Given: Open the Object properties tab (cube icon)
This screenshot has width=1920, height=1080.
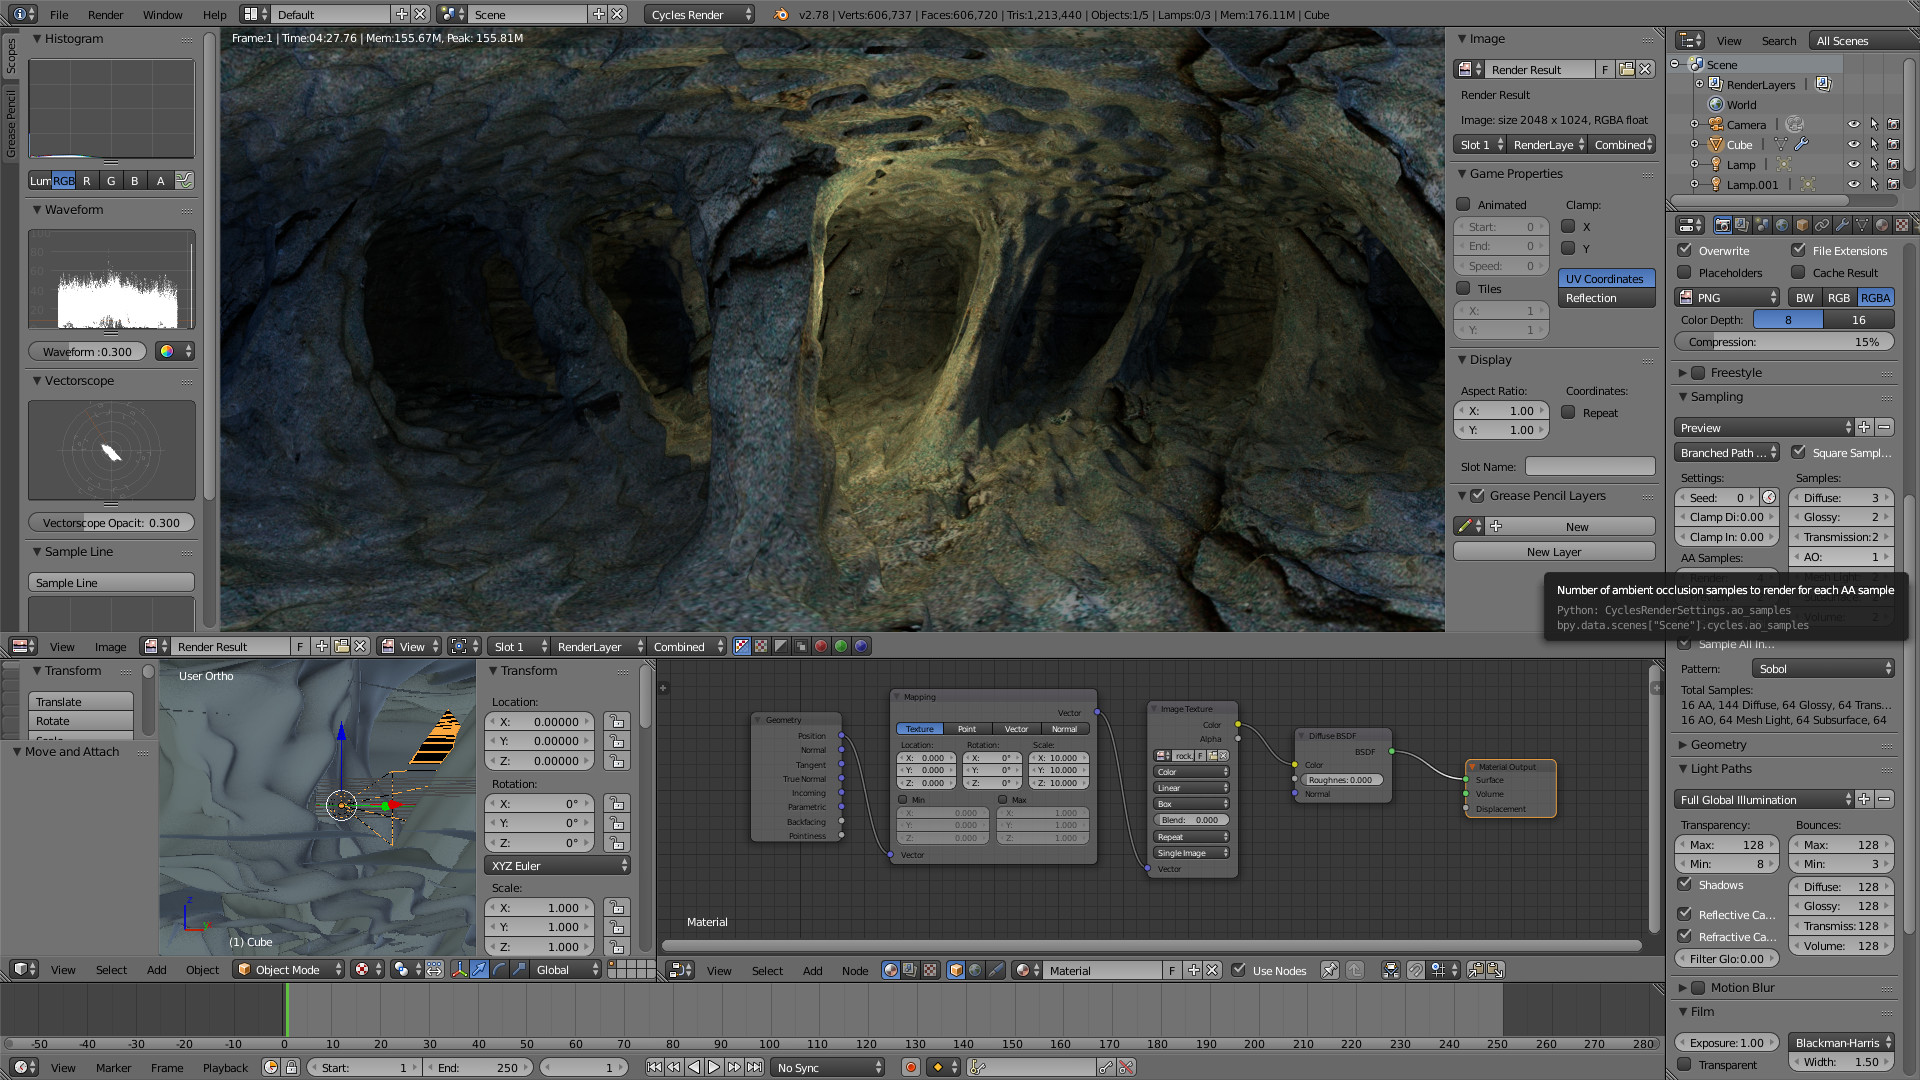Looking at the screenshot, I should tap(1802, 225).
